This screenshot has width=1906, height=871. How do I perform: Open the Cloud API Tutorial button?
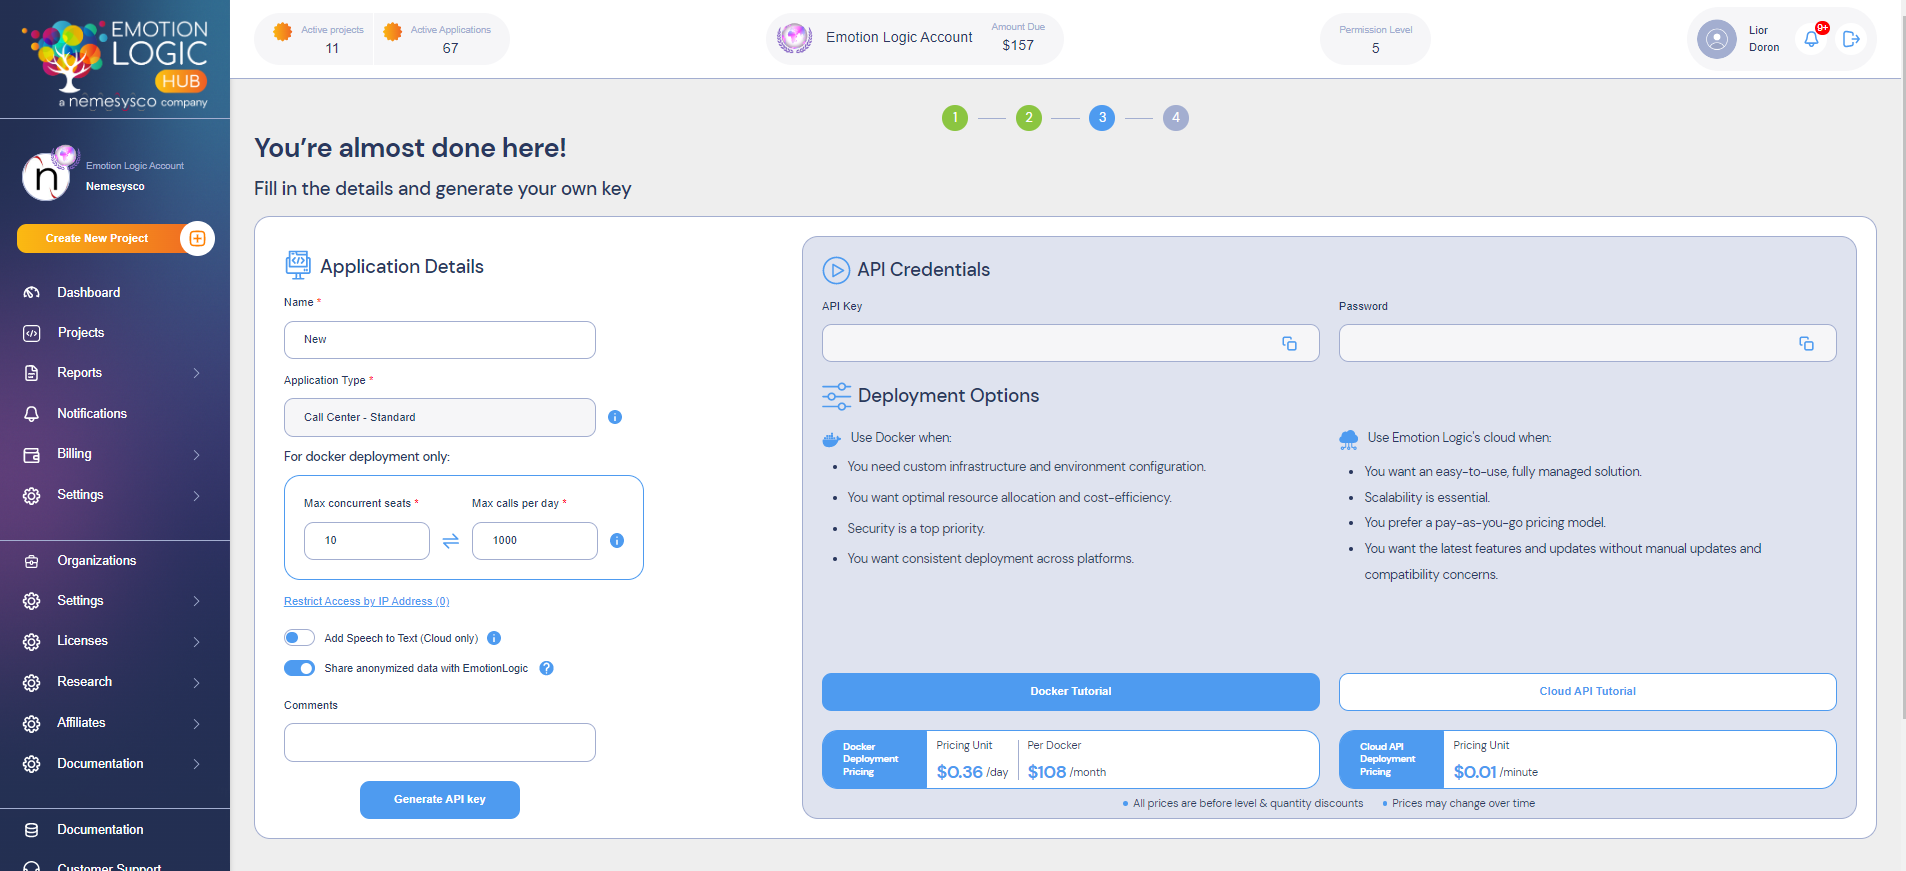1588,692
